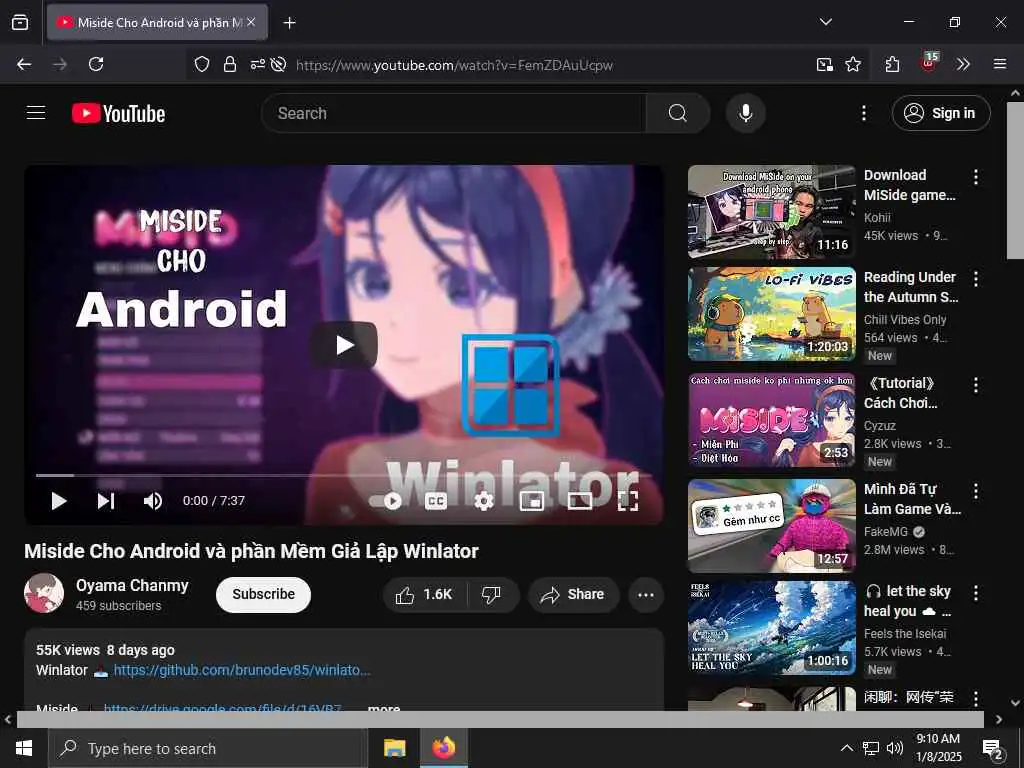Open the Windows Start menu
This screenshot has width=1024, height=768.
[x=24, y=748]
